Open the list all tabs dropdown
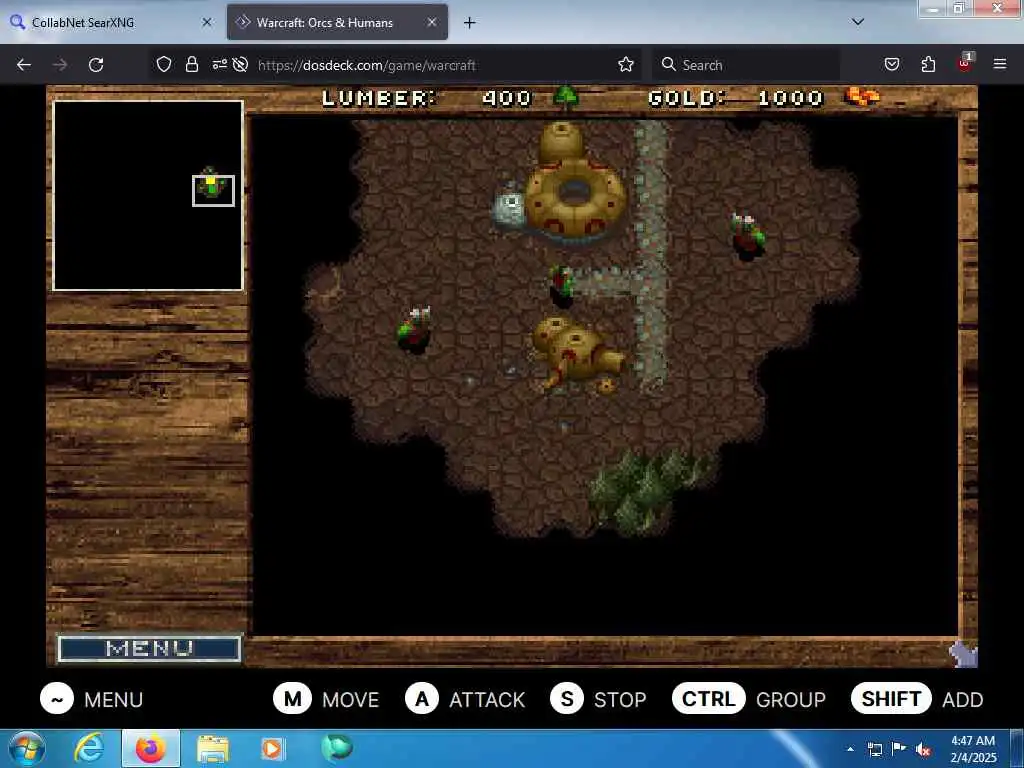This screenshot has height=768, width=1024. pyautogui.click(x=858, y=22)
